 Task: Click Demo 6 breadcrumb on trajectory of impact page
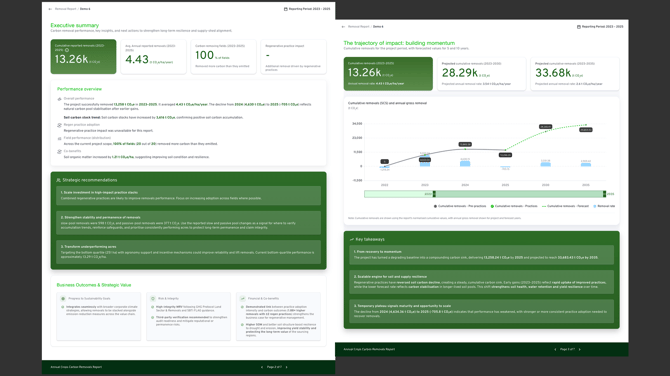(x=378, y=27)
